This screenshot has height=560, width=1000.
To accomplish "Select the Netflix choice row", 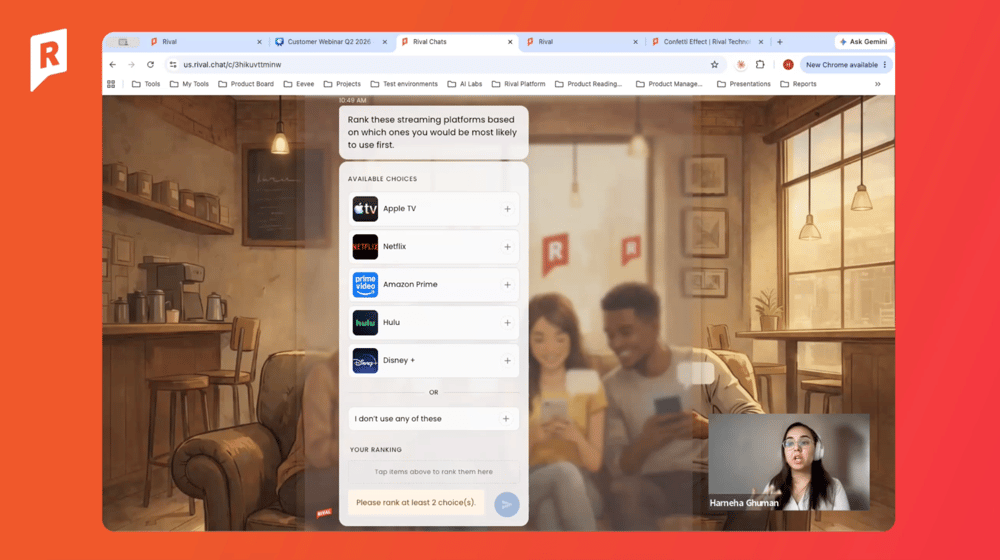I will (434, 247).
